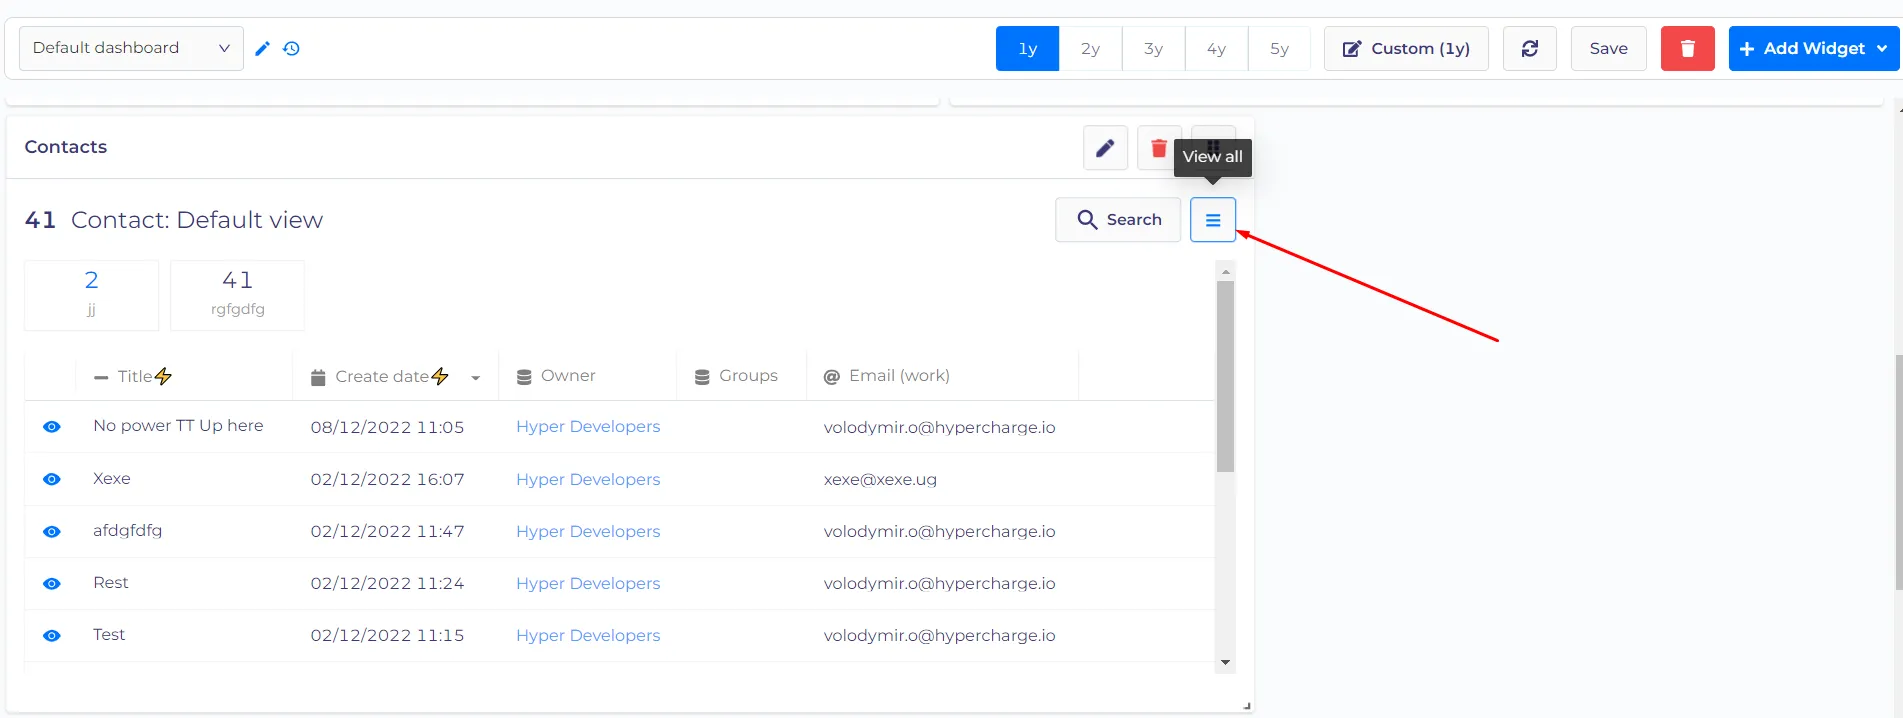Viewport: 1903px width, 718px height.
Task: Click the 02/12/2022 16:07 date cell
Action: coord(387,479)
